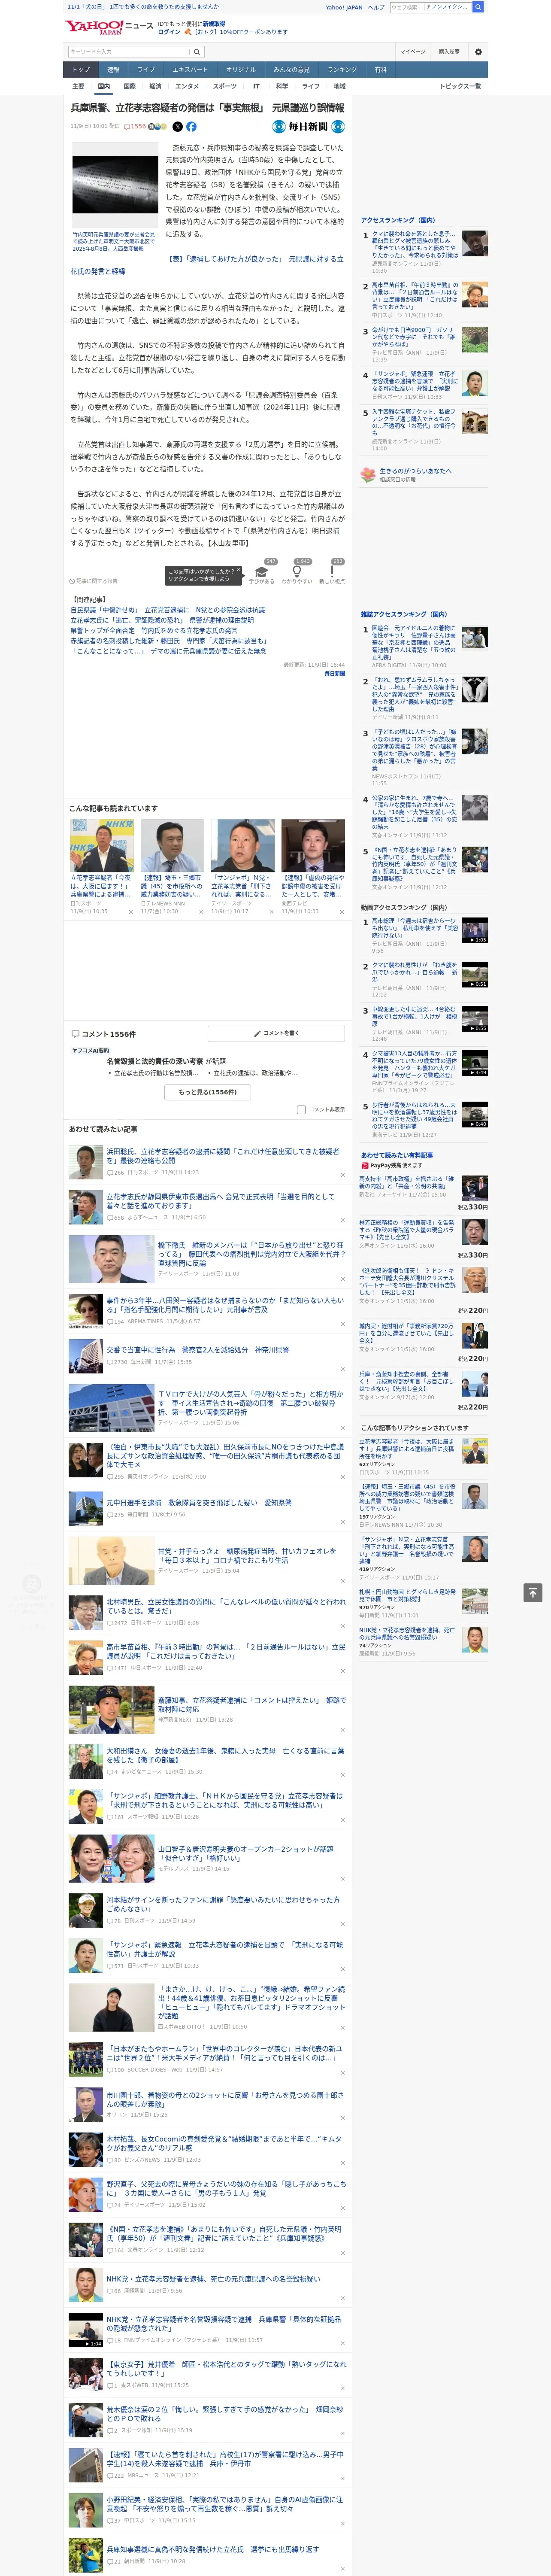551x2576 pixels.
Task: Click the 毎日新聞 publisher logo
Action: tap(309, 127)
